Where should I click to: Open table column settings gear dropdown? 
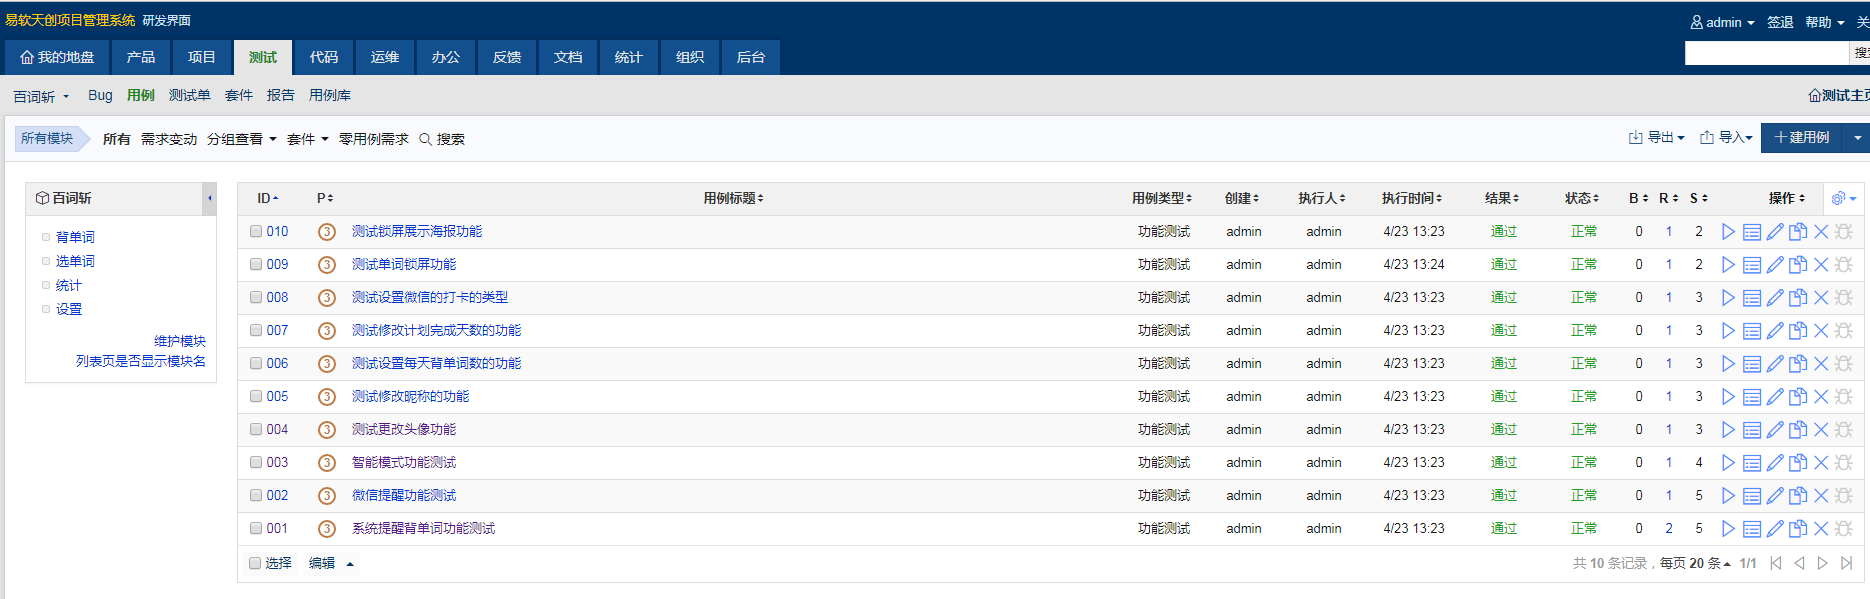point(1843,199)
